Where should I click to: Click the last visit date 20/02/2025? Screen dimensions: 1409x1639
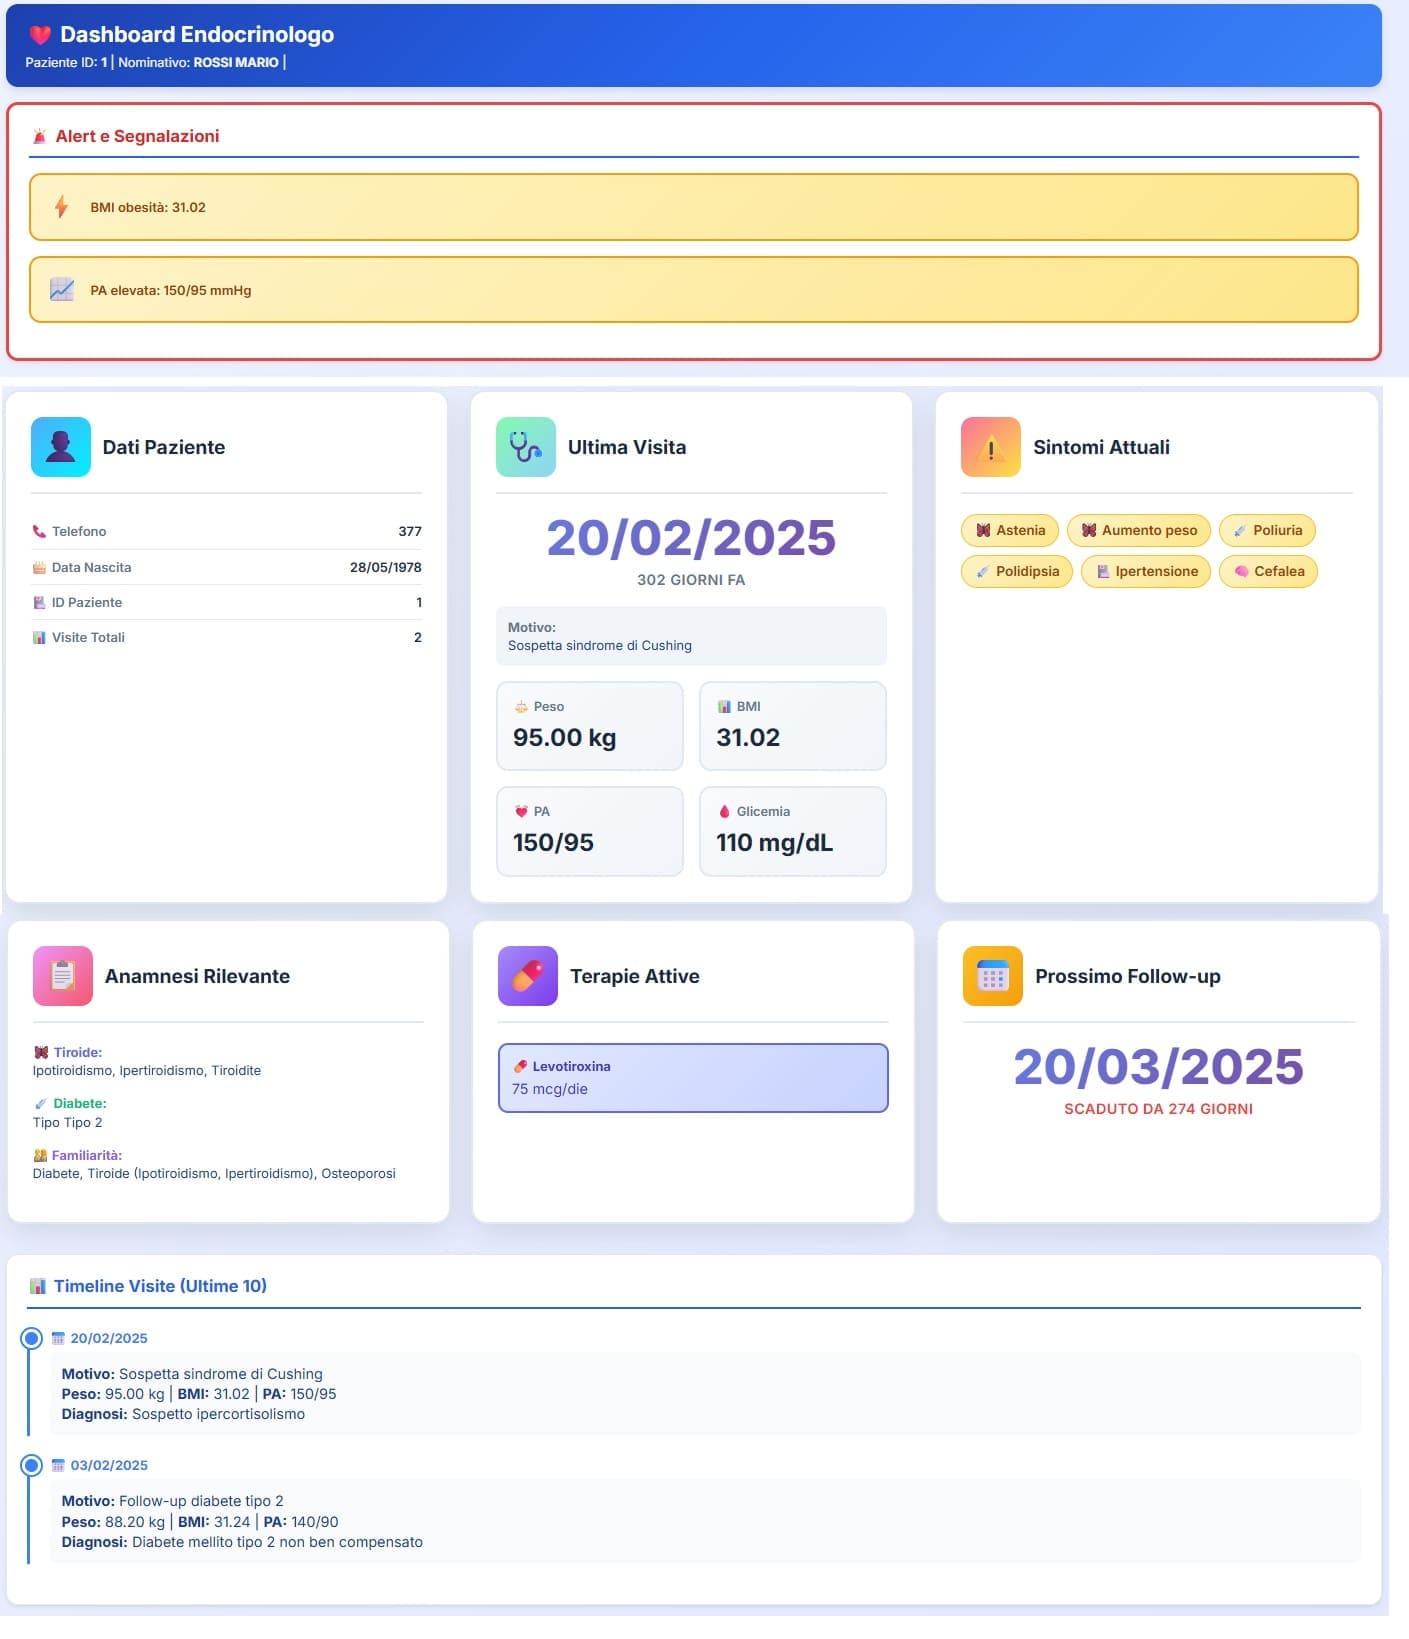coord(691,538)
